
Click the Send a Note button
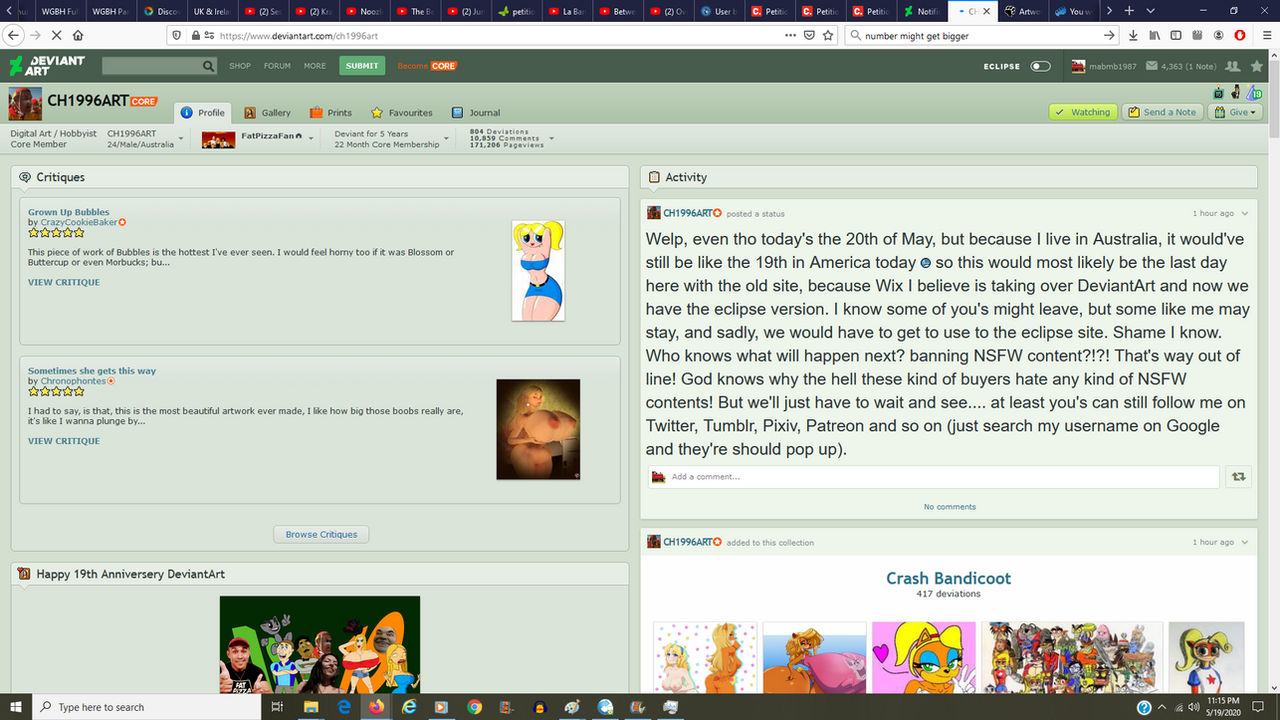click(1162, 112)
